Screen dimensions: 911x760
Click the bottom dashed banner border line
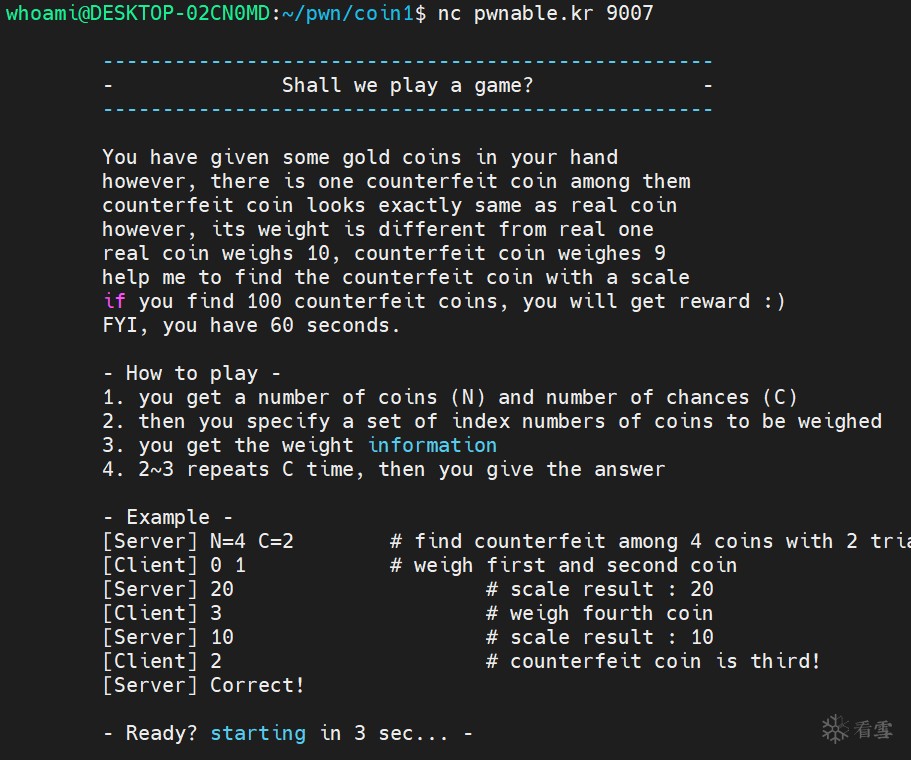[408, 109]
